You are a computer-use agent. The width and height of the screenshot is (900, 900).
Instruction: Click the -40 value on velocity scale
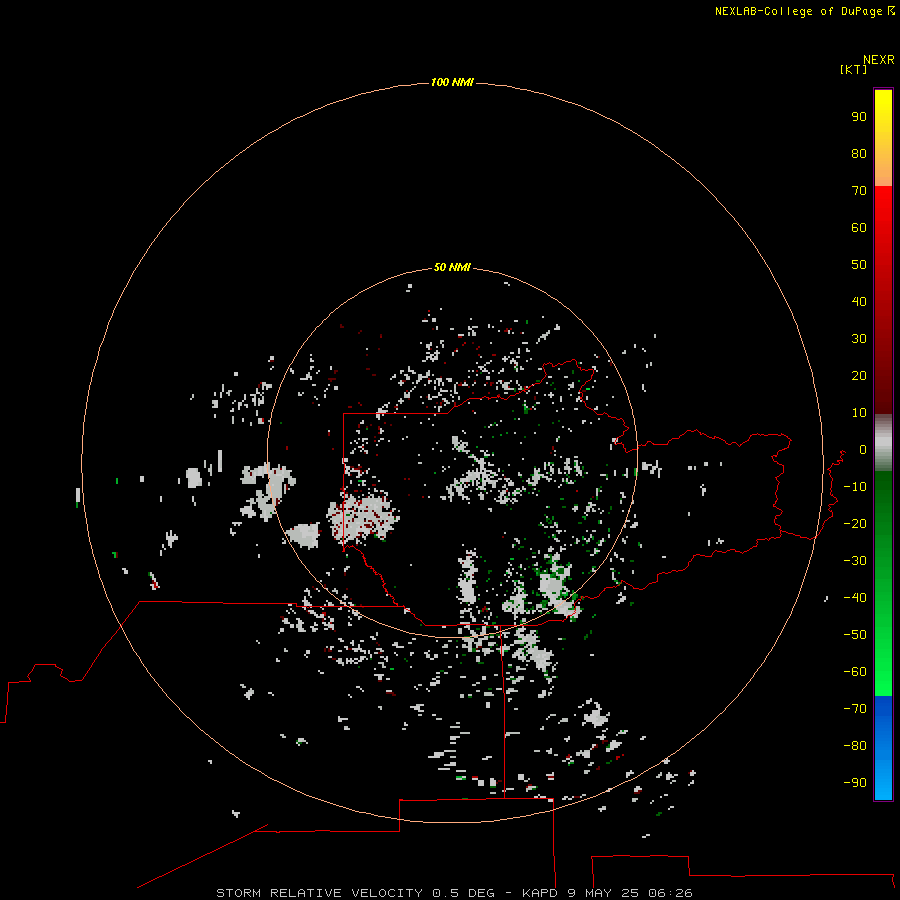(855, 598)
